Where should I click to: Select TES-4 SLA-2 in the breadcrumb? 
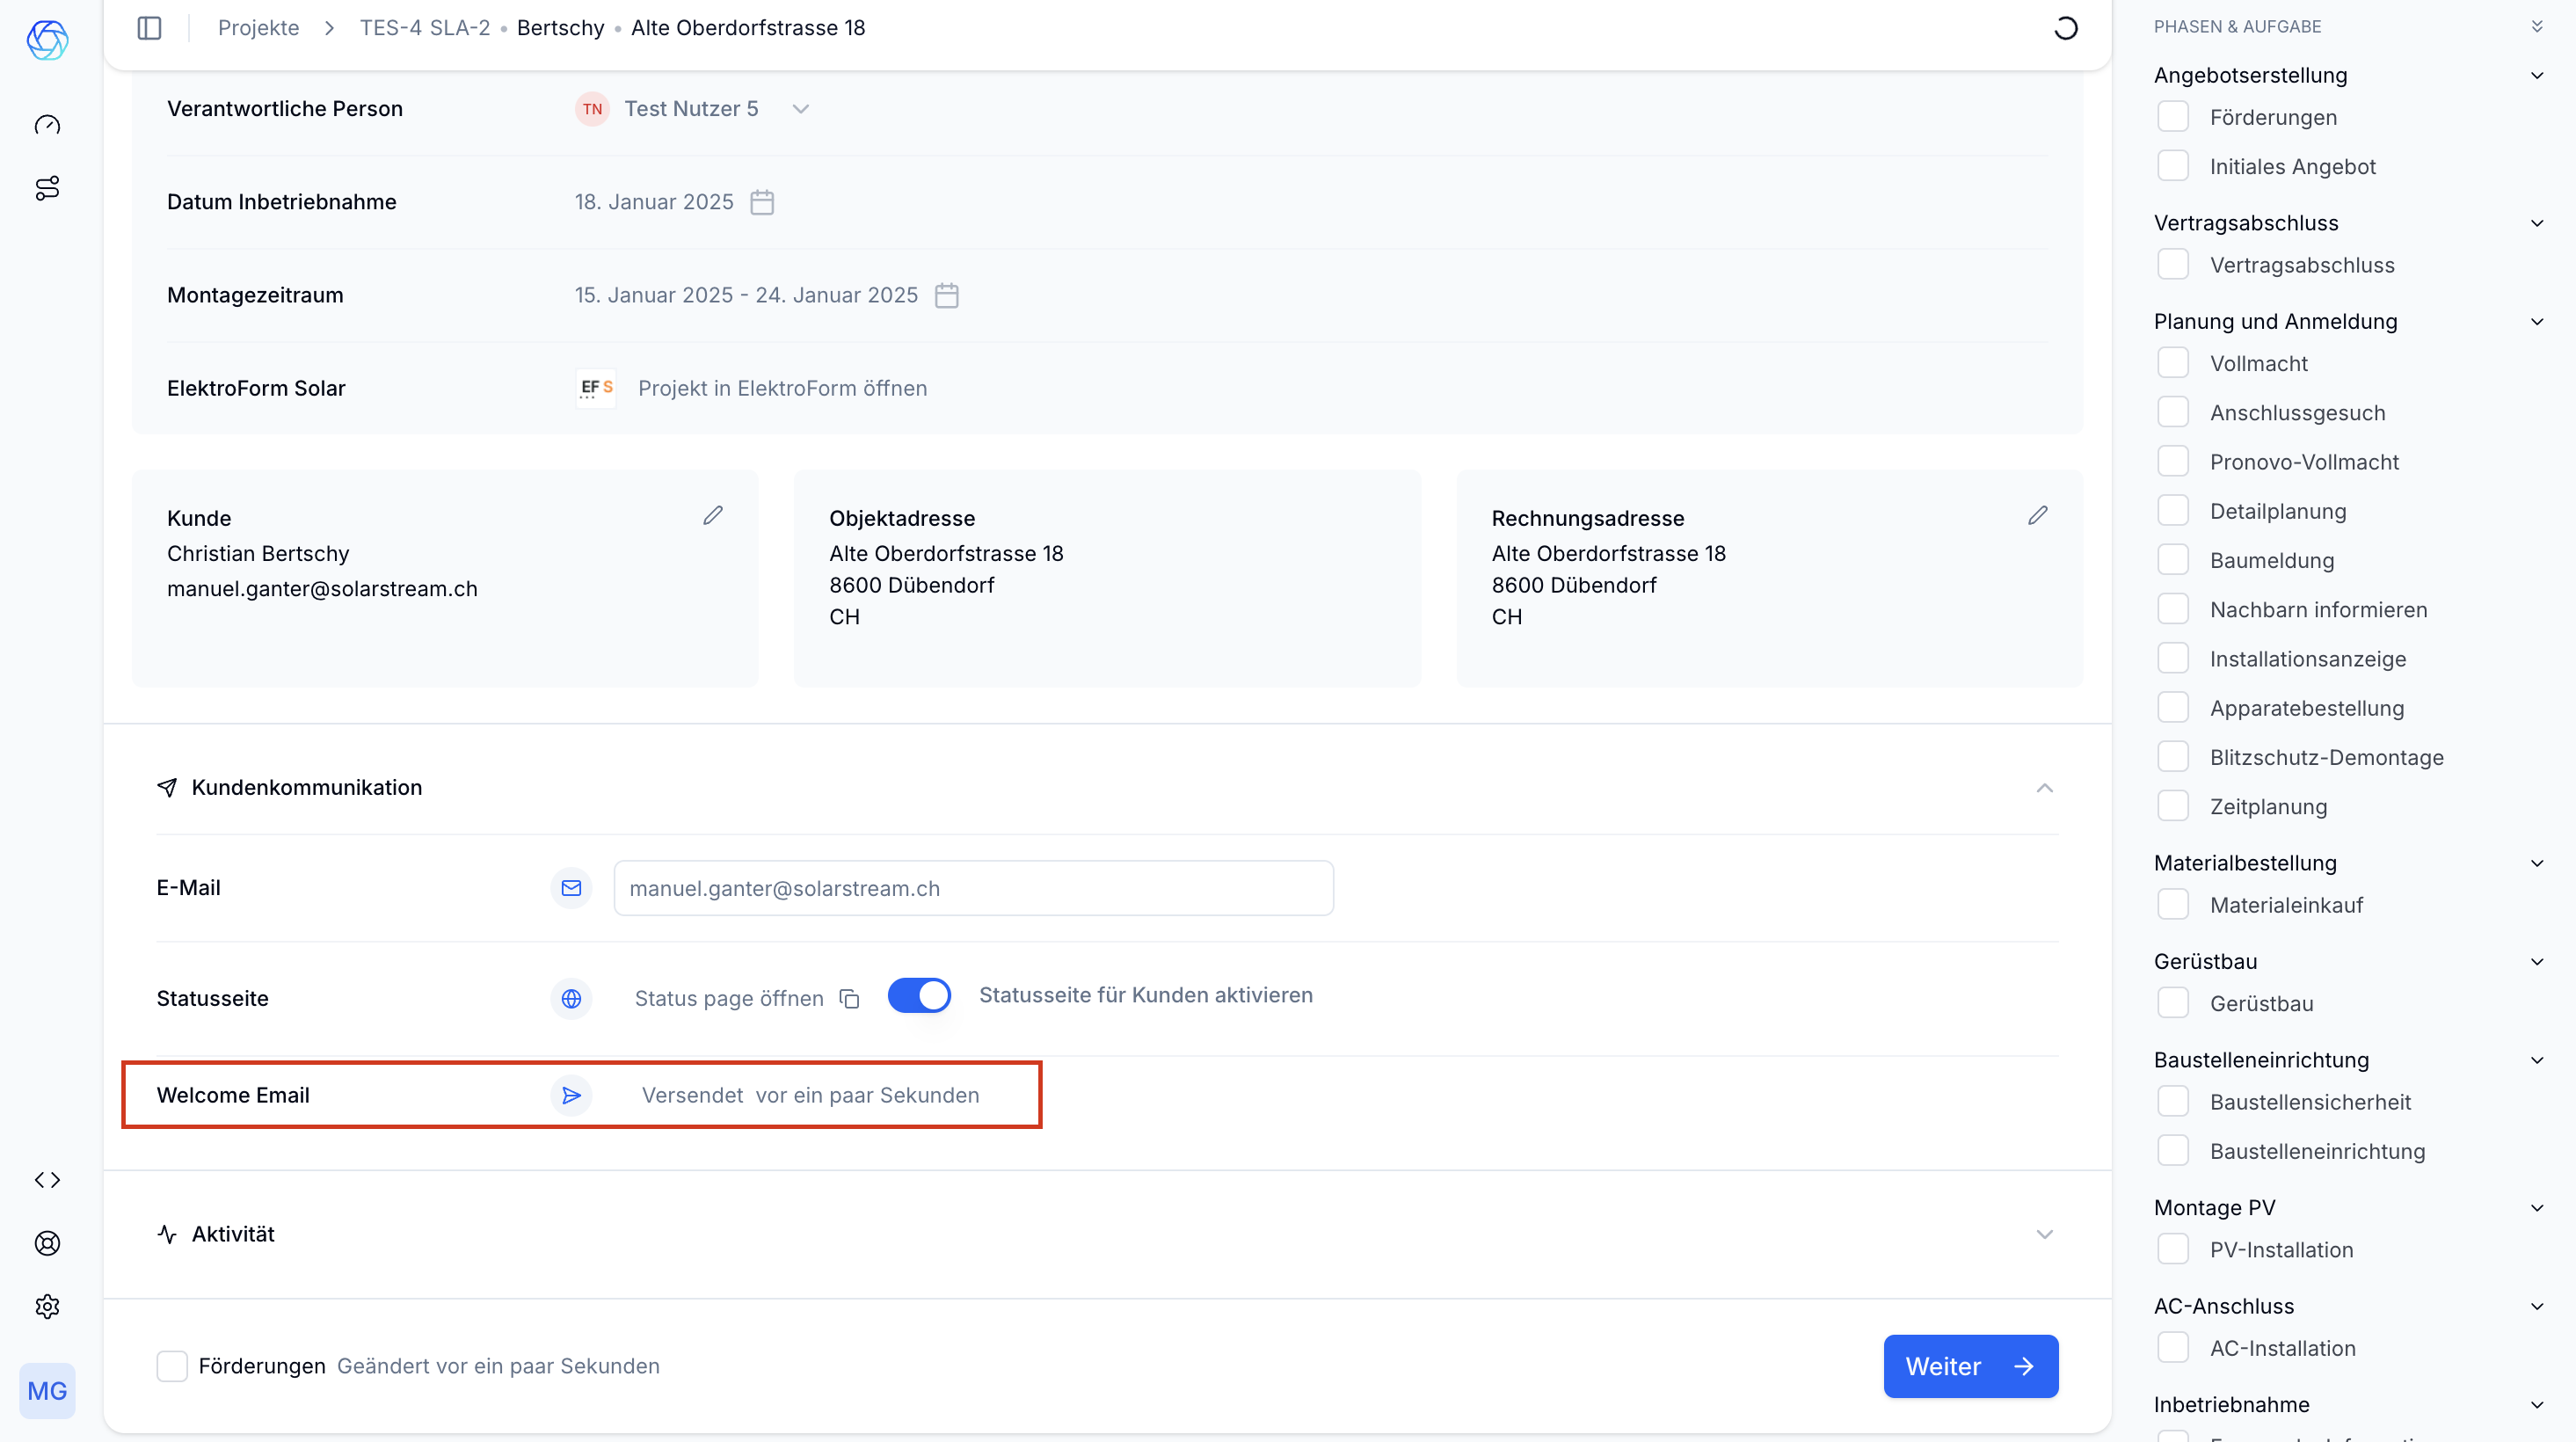click(425, 28)
